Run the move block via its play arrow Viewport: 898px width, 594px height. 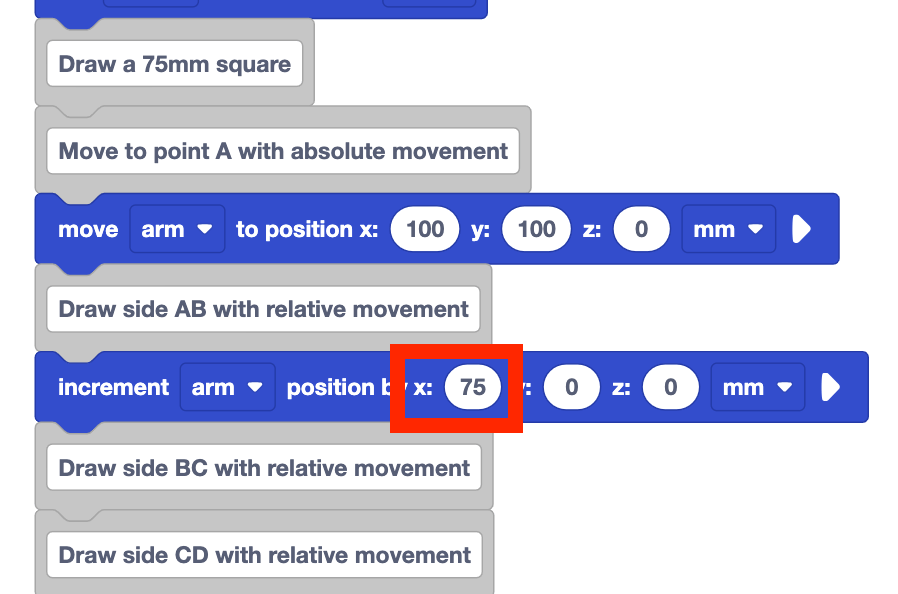[803, 228]
